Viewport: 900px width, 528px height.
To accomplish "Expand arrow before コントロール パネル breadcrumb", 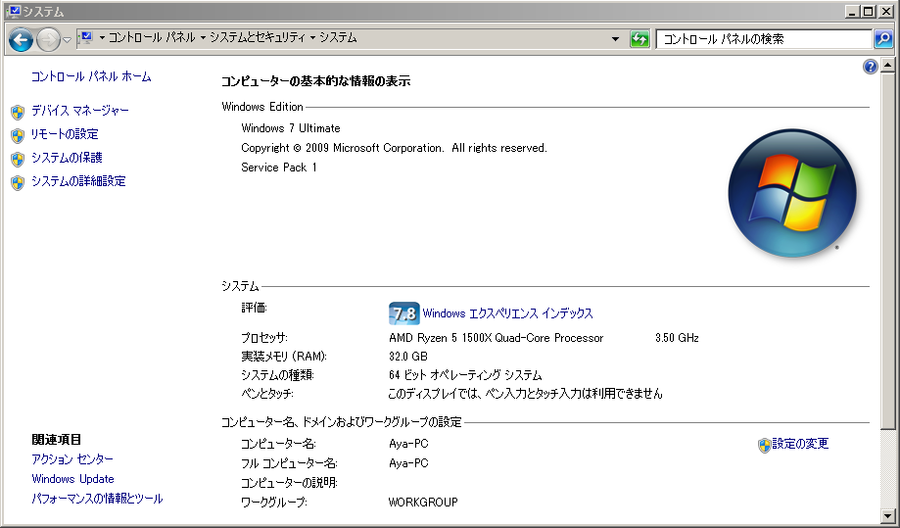I will 102,38.
